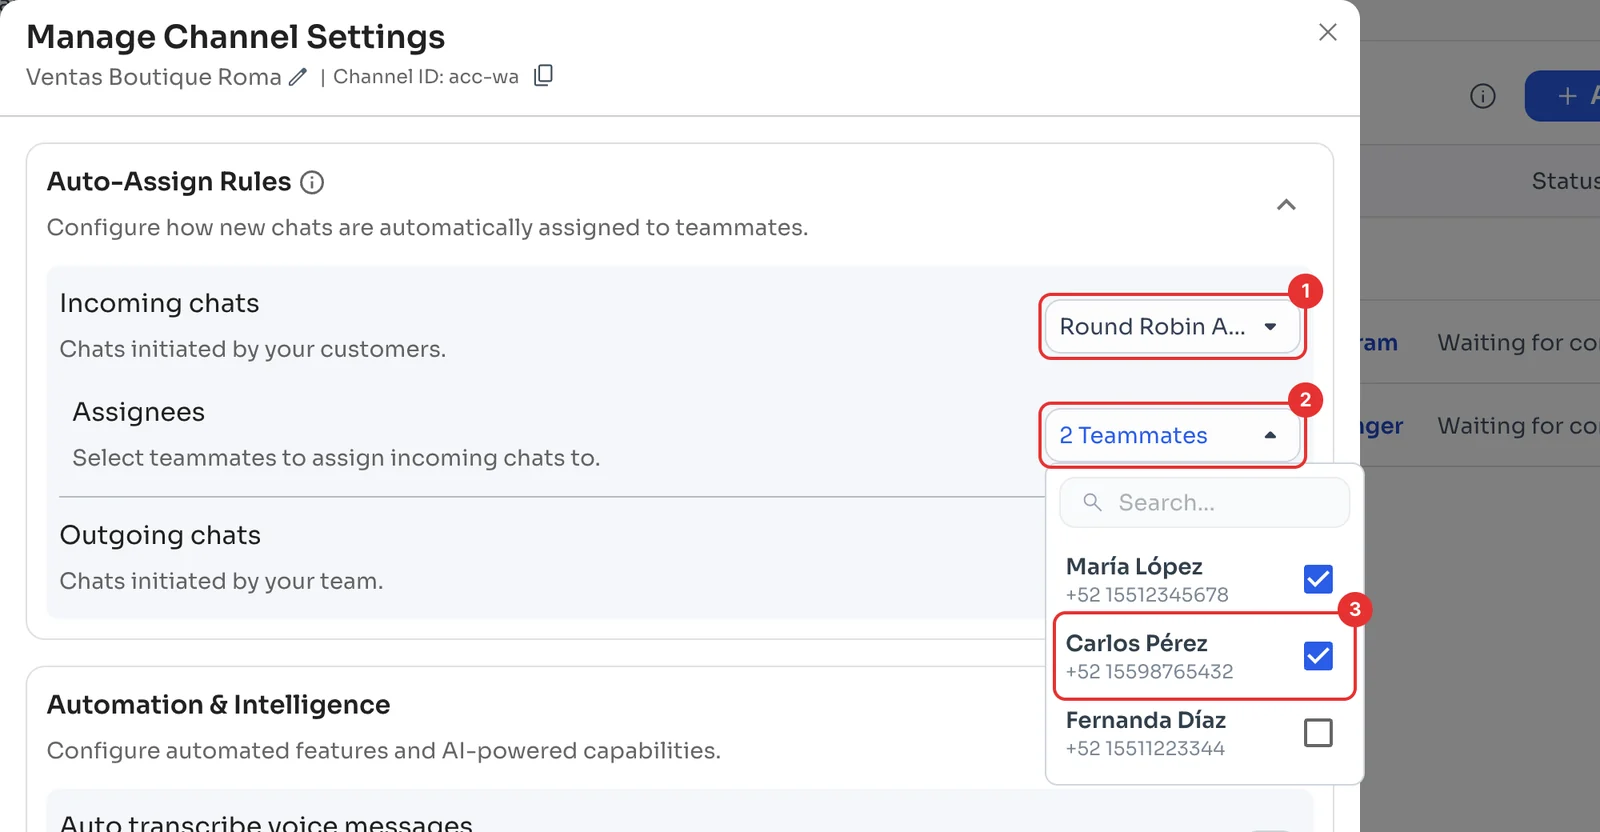The width and height of the screenshot is (1600, 832).
Task: Focus the teammate Search field
Action: point(1204,502)
